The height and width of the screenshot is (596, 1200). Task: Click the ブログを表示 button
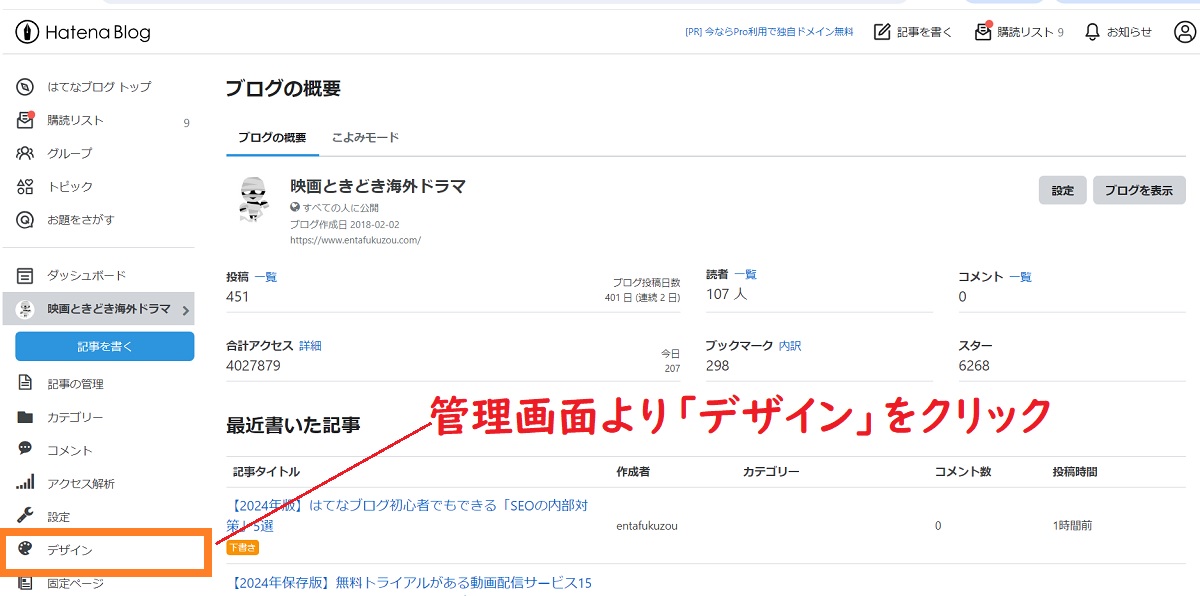coord(1138,190)
